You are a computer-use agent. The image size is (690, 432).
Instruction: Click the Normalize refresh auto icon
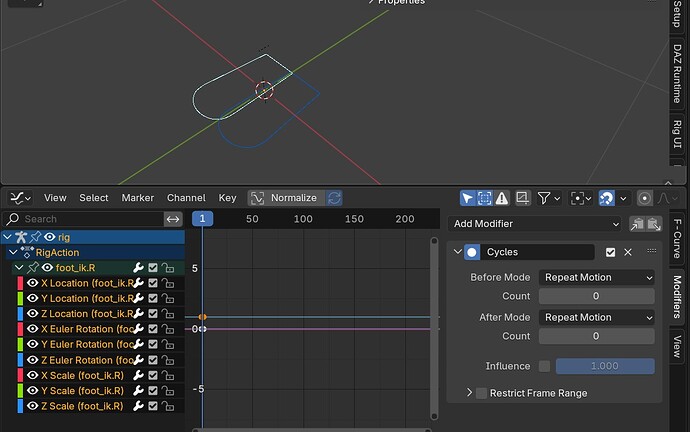(x=334, y=198)
